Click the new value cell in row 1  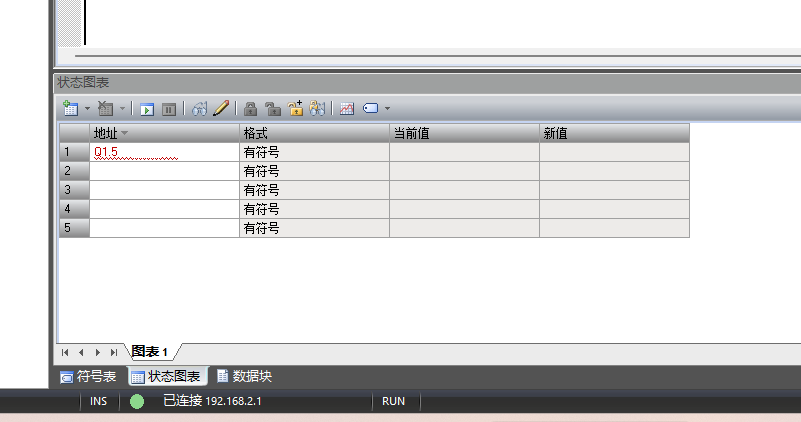615,152
